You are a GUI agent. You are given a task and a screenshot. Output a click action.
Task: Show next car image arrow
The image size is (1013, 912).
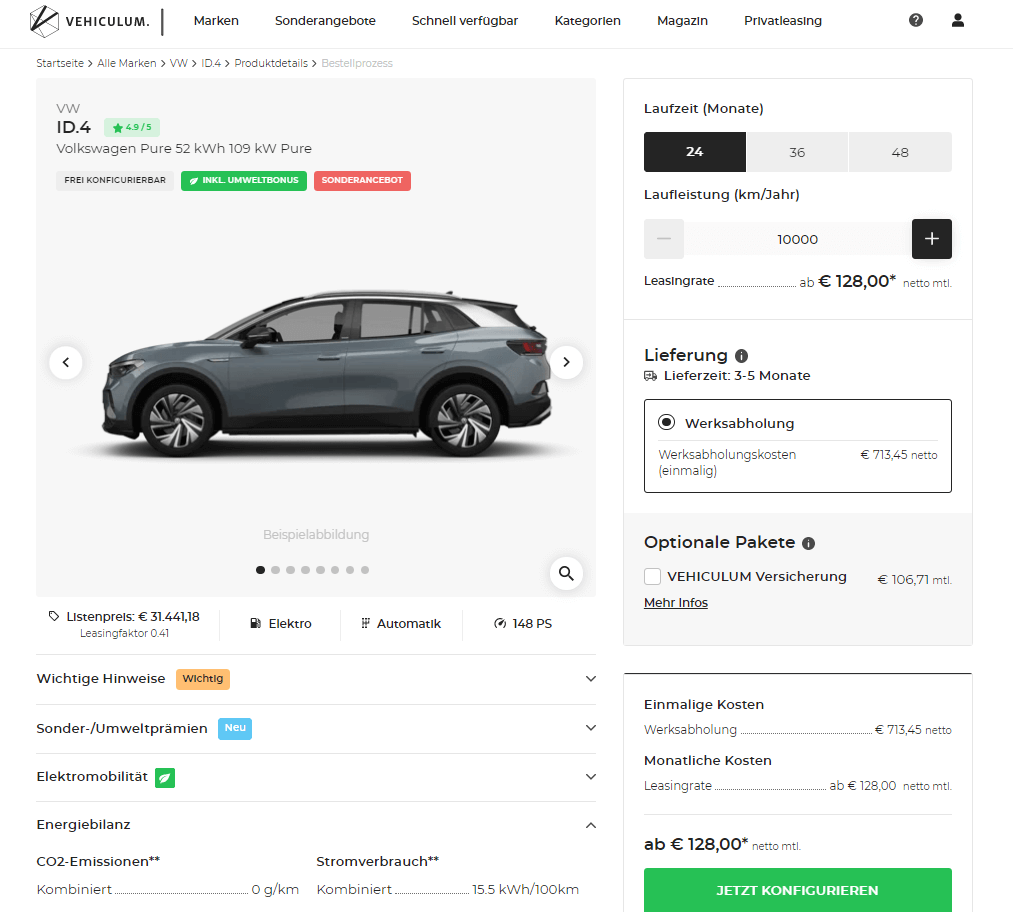pyautogui.click(x=566, y=362)
